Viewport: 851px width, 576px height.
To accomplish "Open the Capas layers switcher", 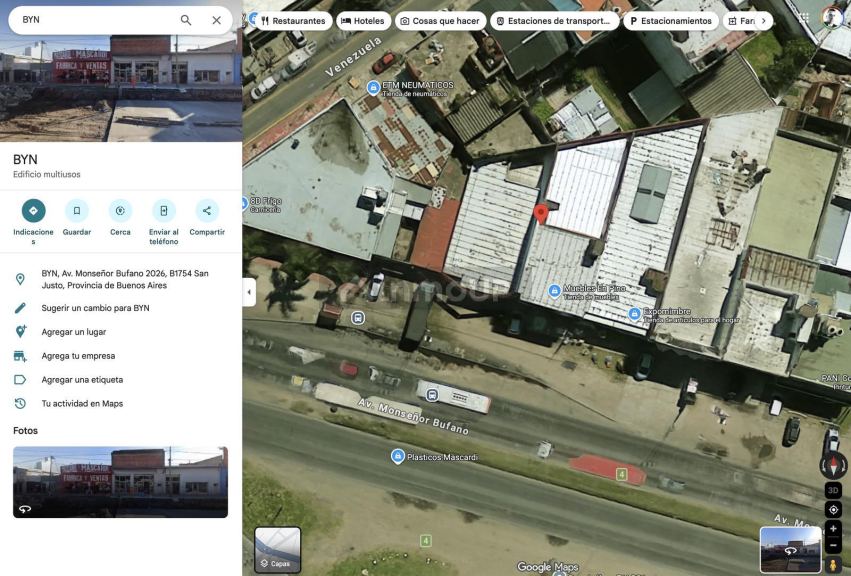I will [277, 549].
